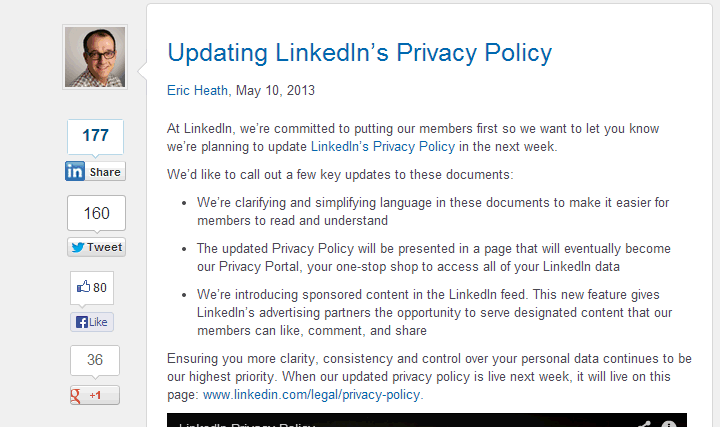Click the 160 tweet count bubble
The image size is (720, 427).
96,213
